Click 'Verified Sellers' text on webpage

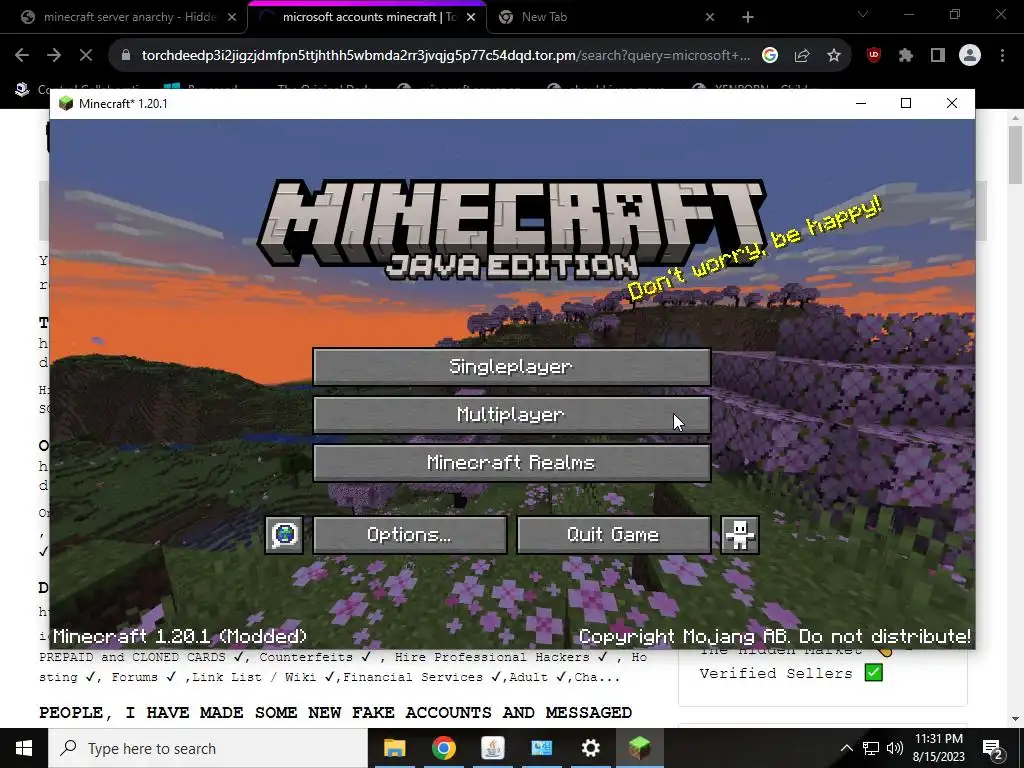[776, 673]
